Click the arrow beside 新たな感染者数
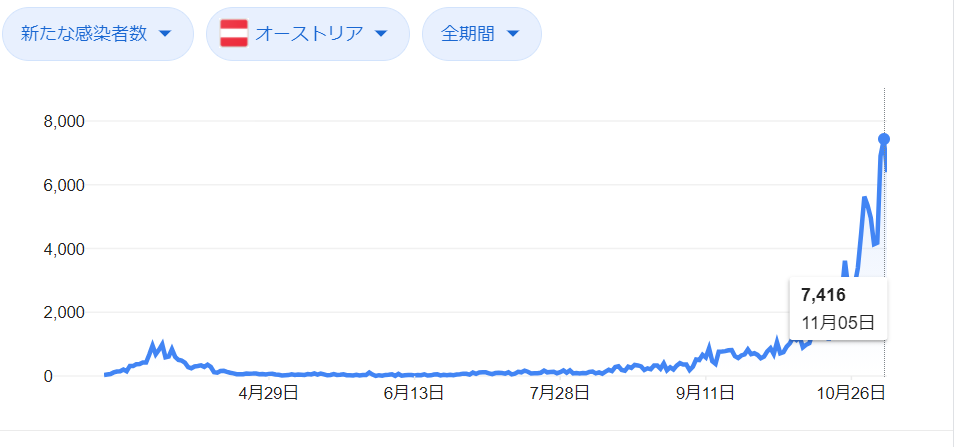967x447 pixels. (x=164, y=34)
